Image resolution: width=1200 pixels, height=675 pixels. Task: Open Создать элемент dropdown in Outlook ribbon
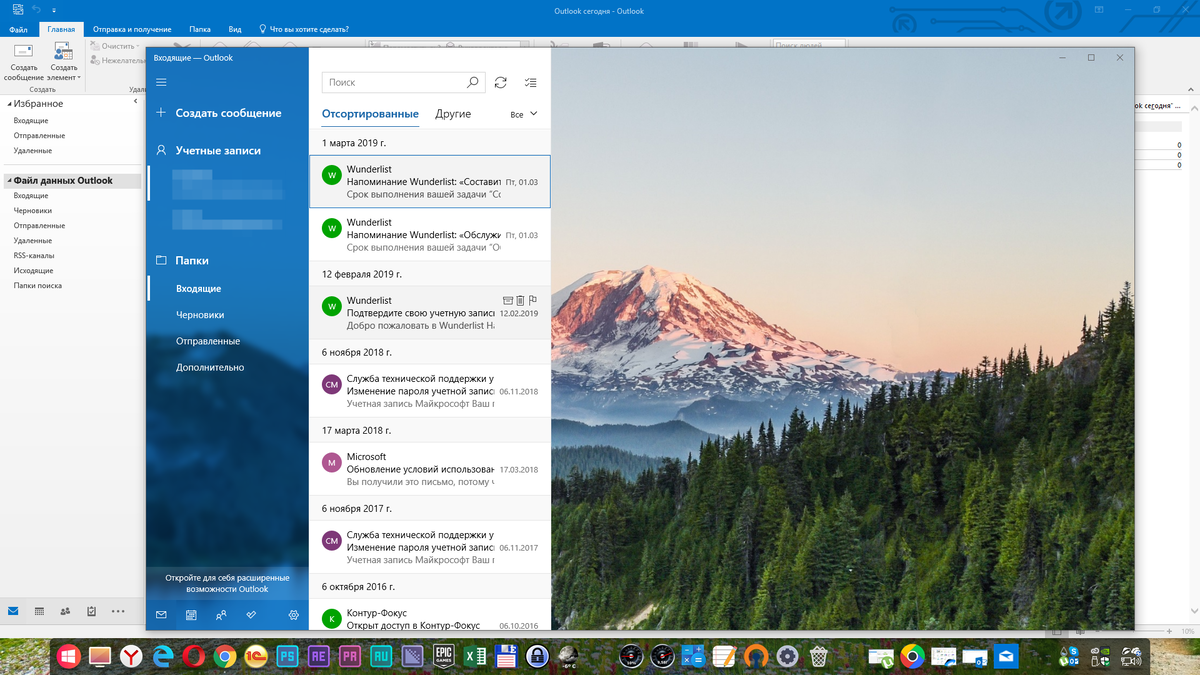coord(64,62)
